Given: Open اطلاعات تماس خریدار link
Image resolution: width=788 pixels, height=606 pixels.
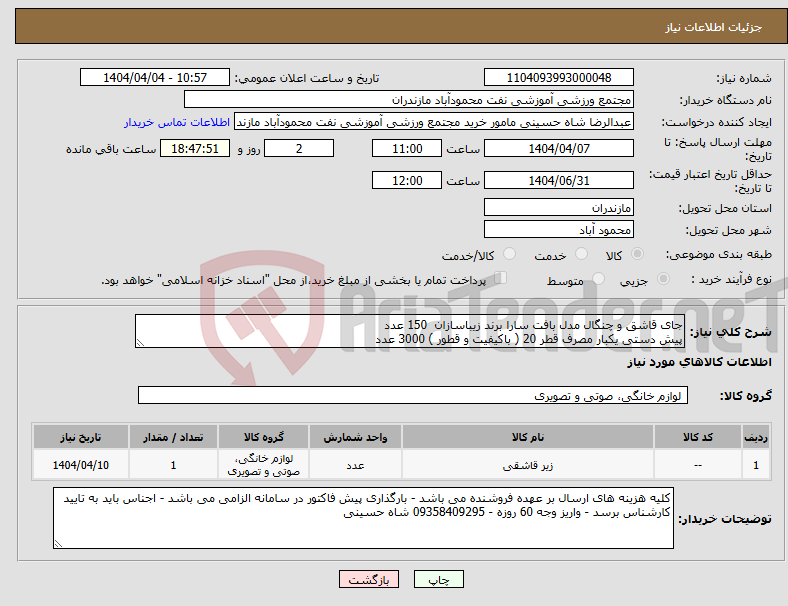Looking at the screenshot, I should (x=177, y=122).
